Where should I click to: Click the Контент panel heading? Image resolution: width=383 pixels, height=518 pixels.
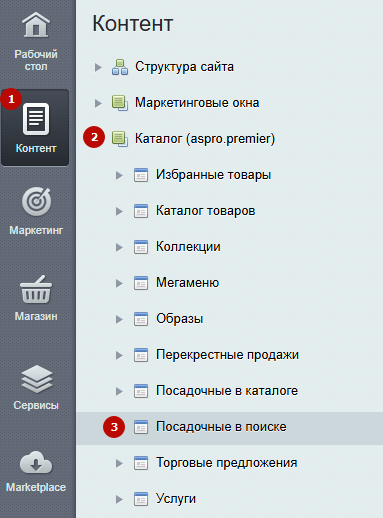coord(133,23)
